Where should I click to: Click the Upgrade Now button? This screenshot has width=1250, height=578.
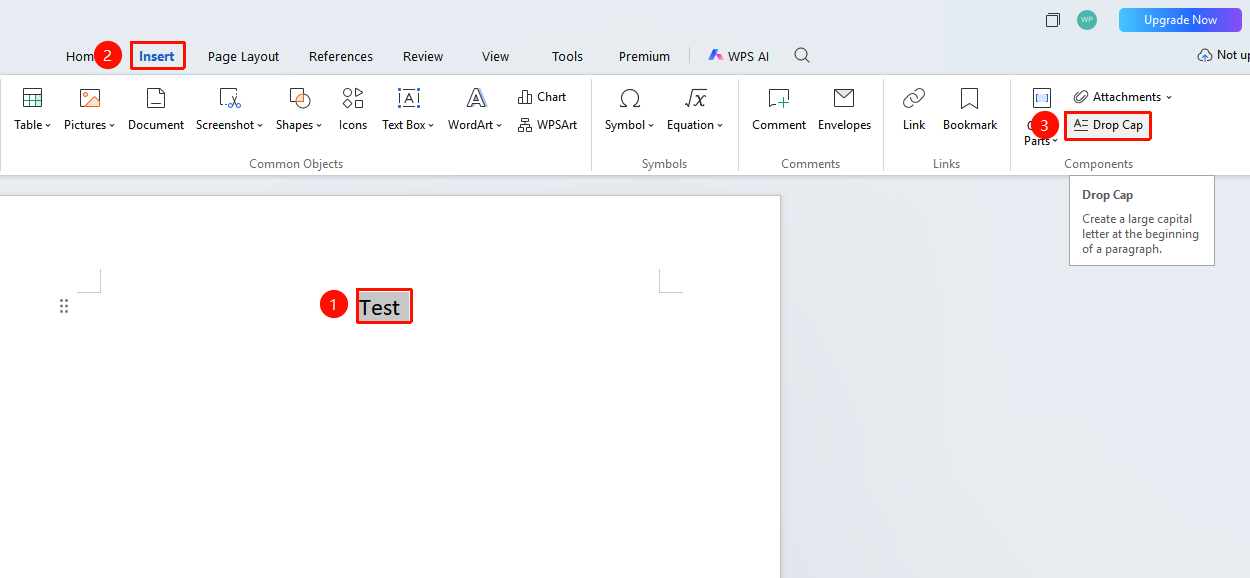point(1180,20)
